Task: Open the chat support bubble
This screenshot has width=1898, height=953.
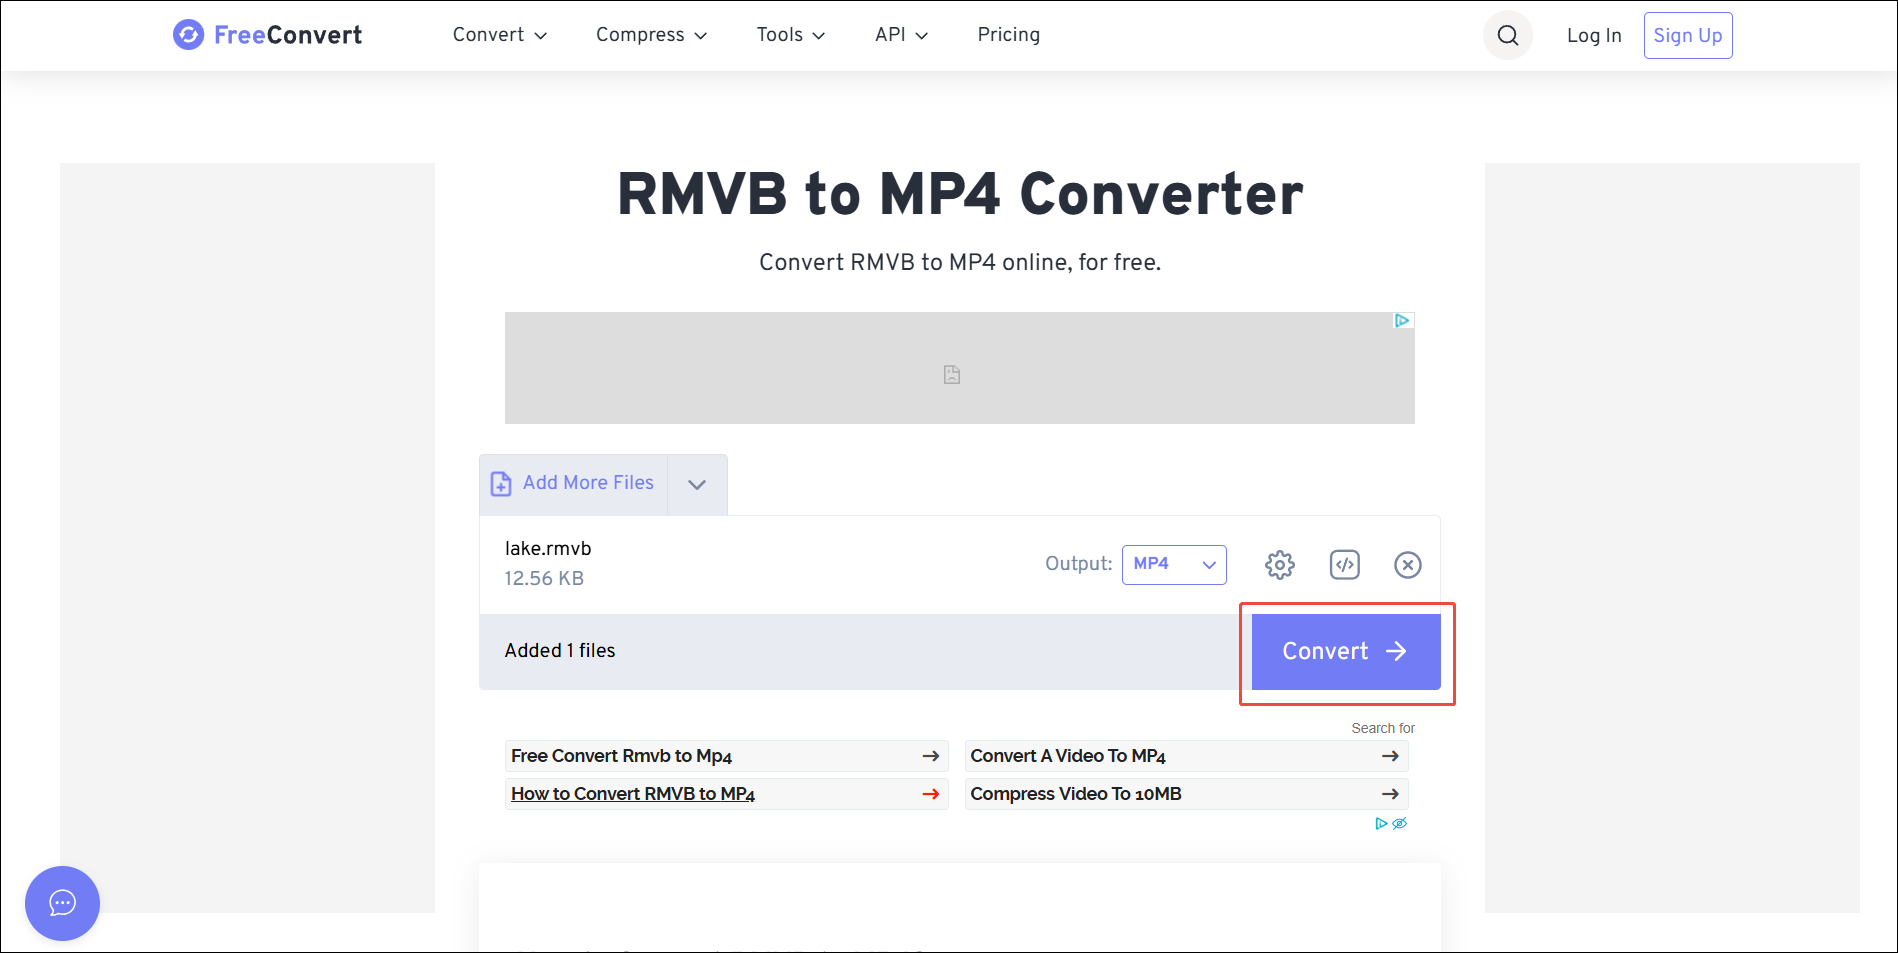Action: (62, 903)
